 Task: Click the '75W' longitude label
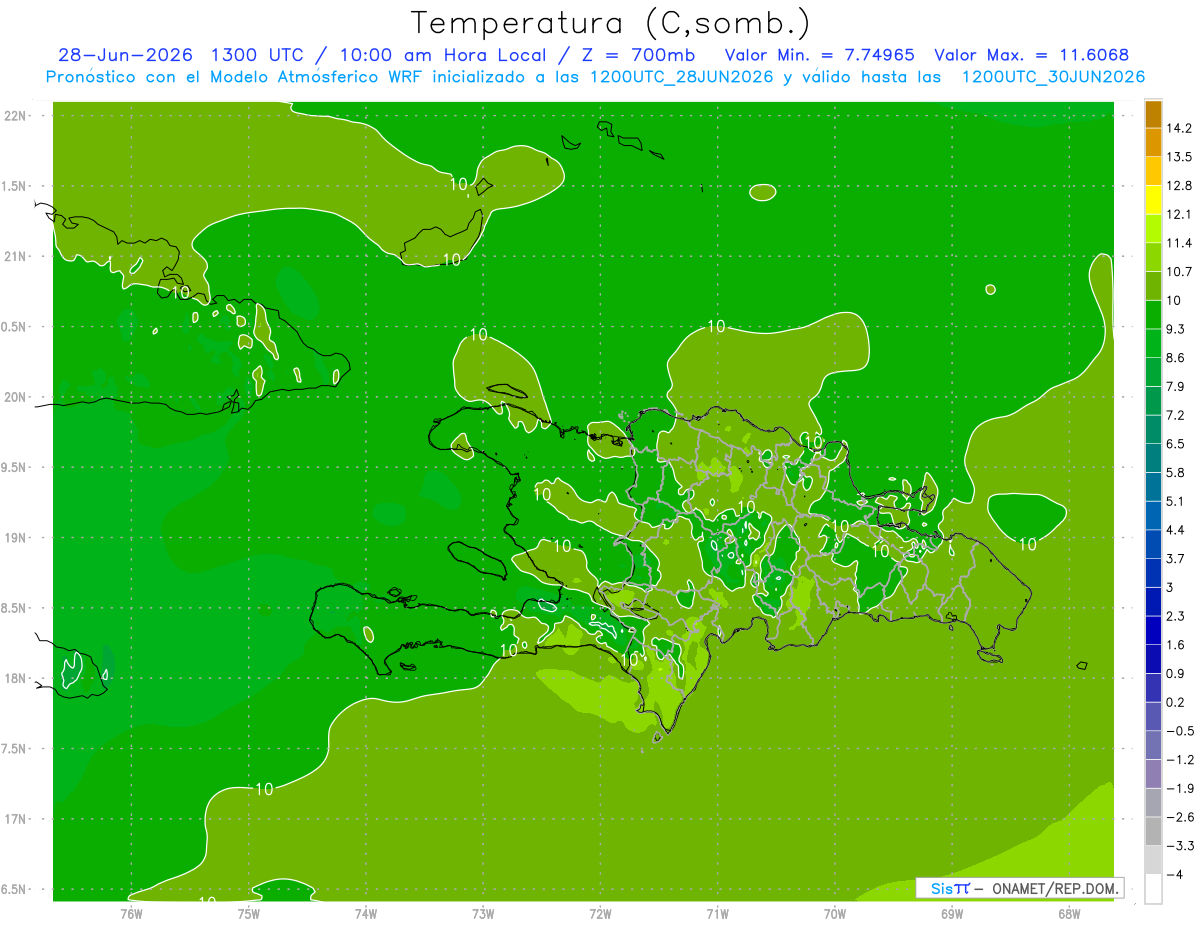249,913
